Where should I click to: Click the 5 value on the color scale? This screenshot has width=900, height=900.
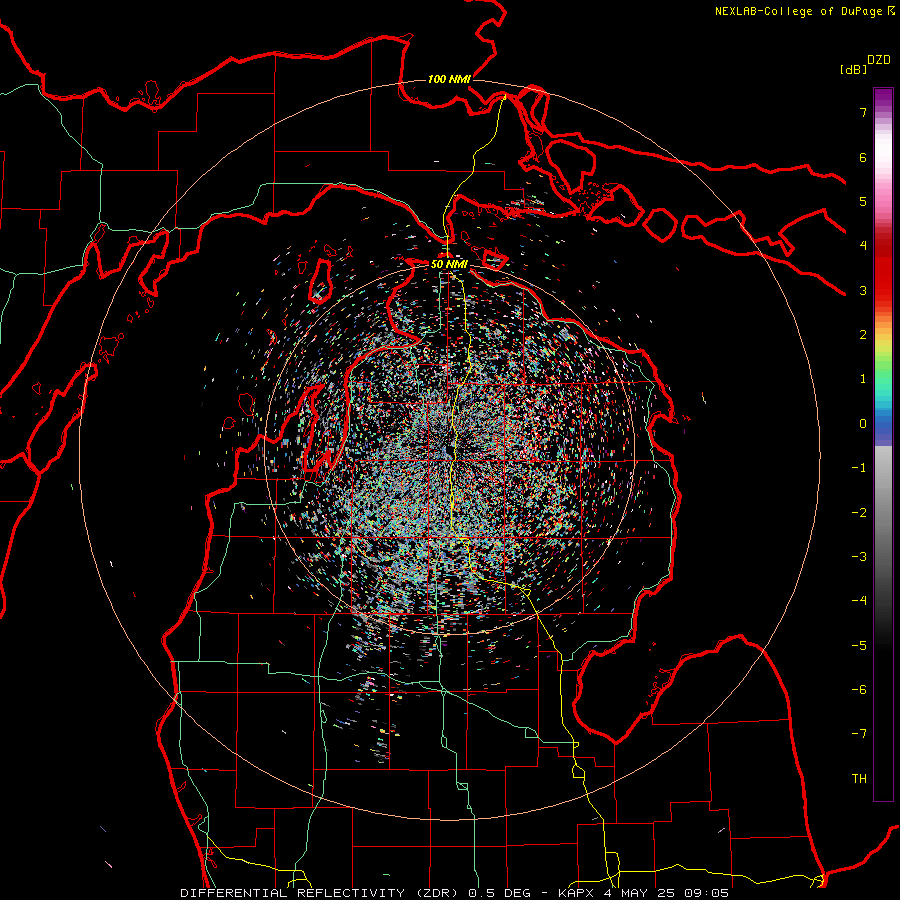[863, 201]
